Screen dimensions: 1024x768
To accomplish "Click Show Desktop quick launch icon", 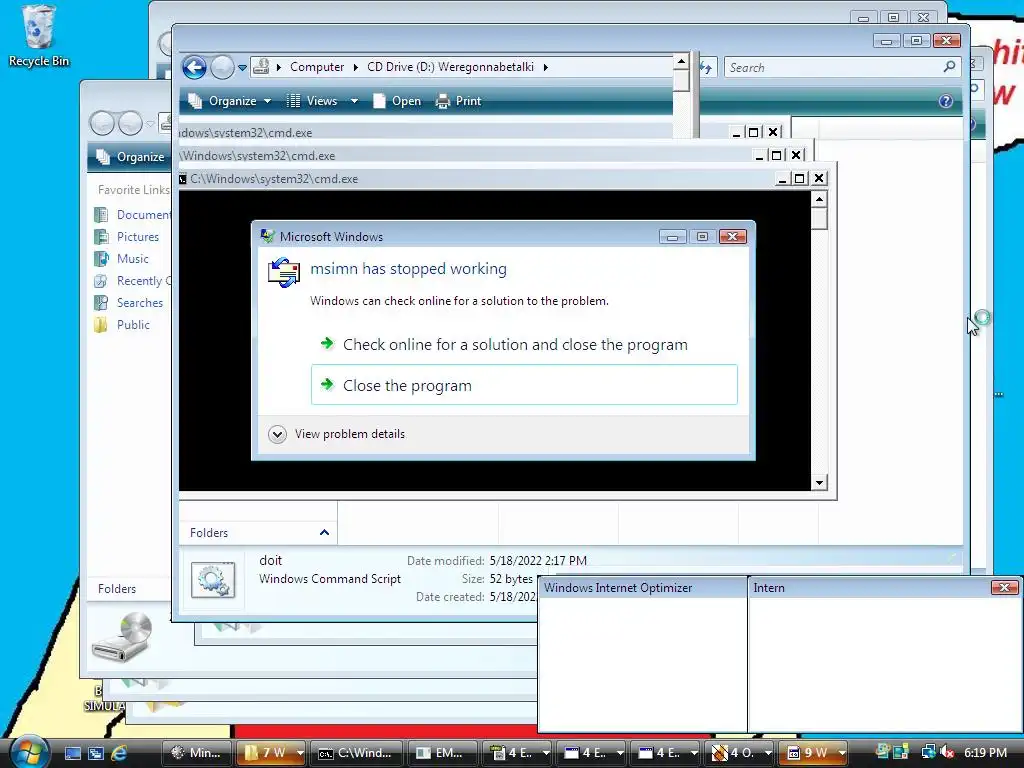I will (x=72, y=753).
